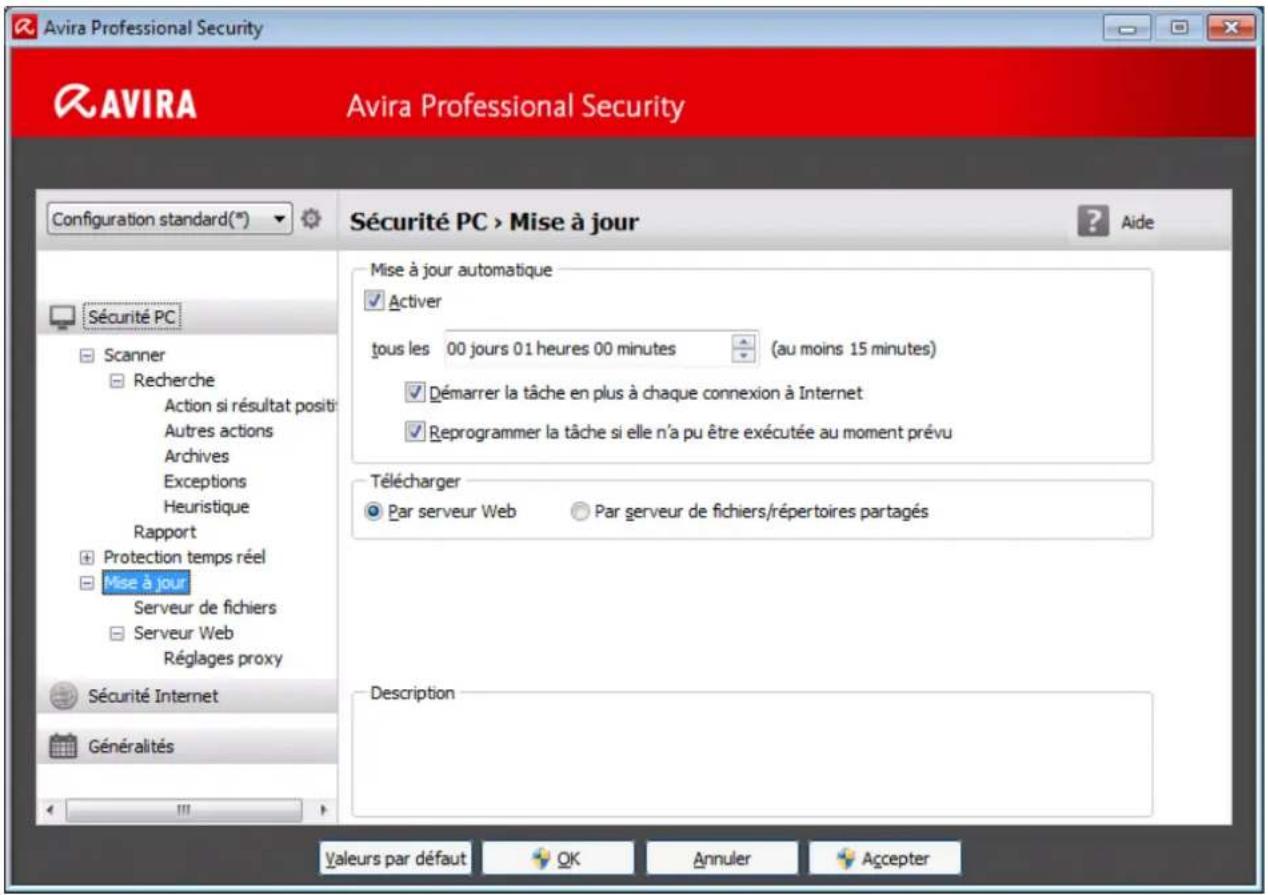Collapse the Scanner tree node

(86, 355)
